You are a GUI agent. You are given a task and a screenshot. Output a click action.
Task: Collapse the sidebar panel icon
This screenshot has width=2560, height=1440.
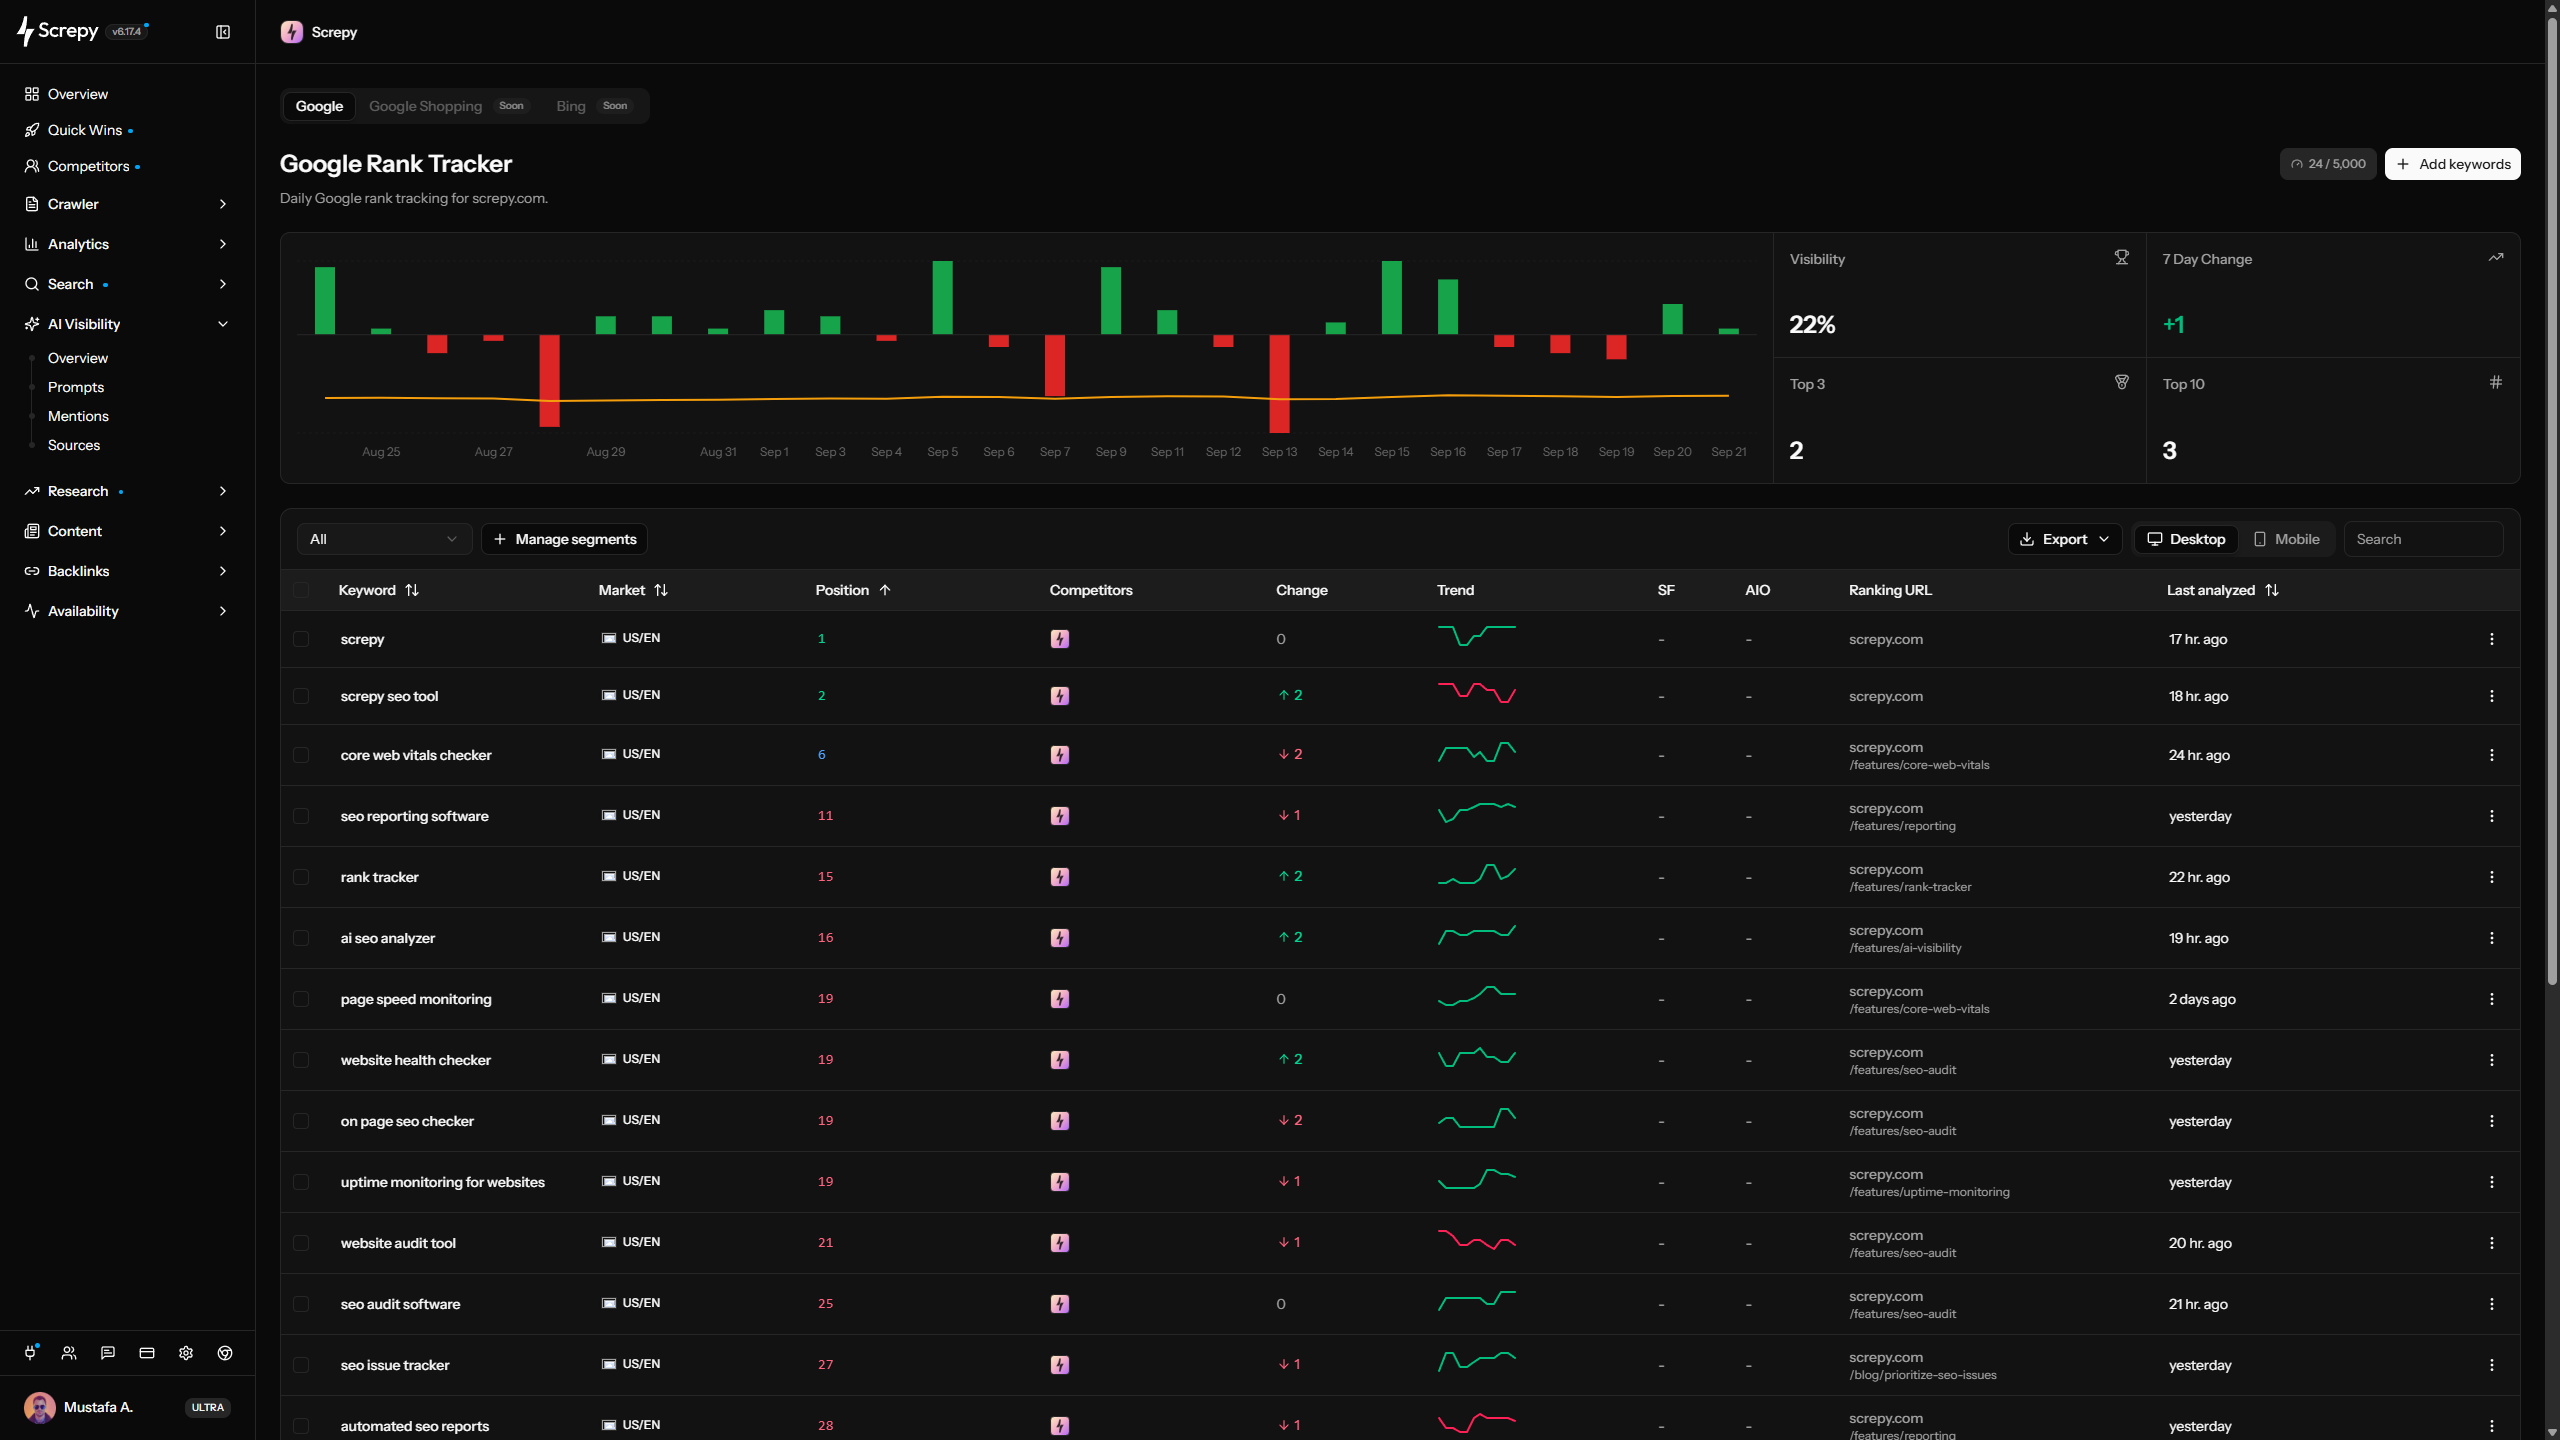(x=223, y=32)
